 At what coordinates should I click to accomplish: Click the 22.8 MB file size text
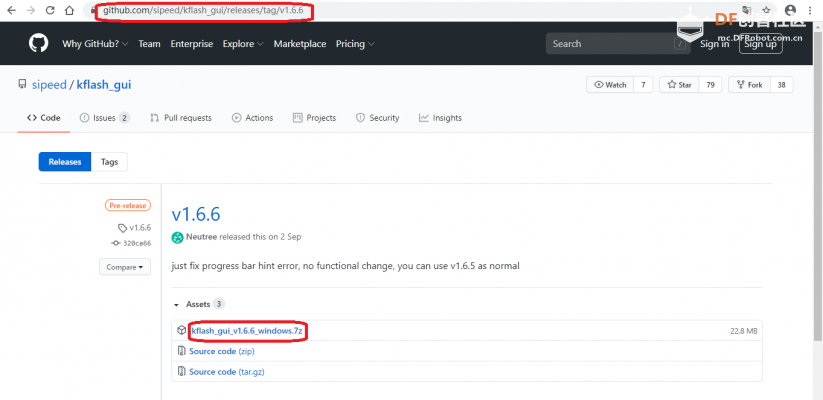click(744, 331)
